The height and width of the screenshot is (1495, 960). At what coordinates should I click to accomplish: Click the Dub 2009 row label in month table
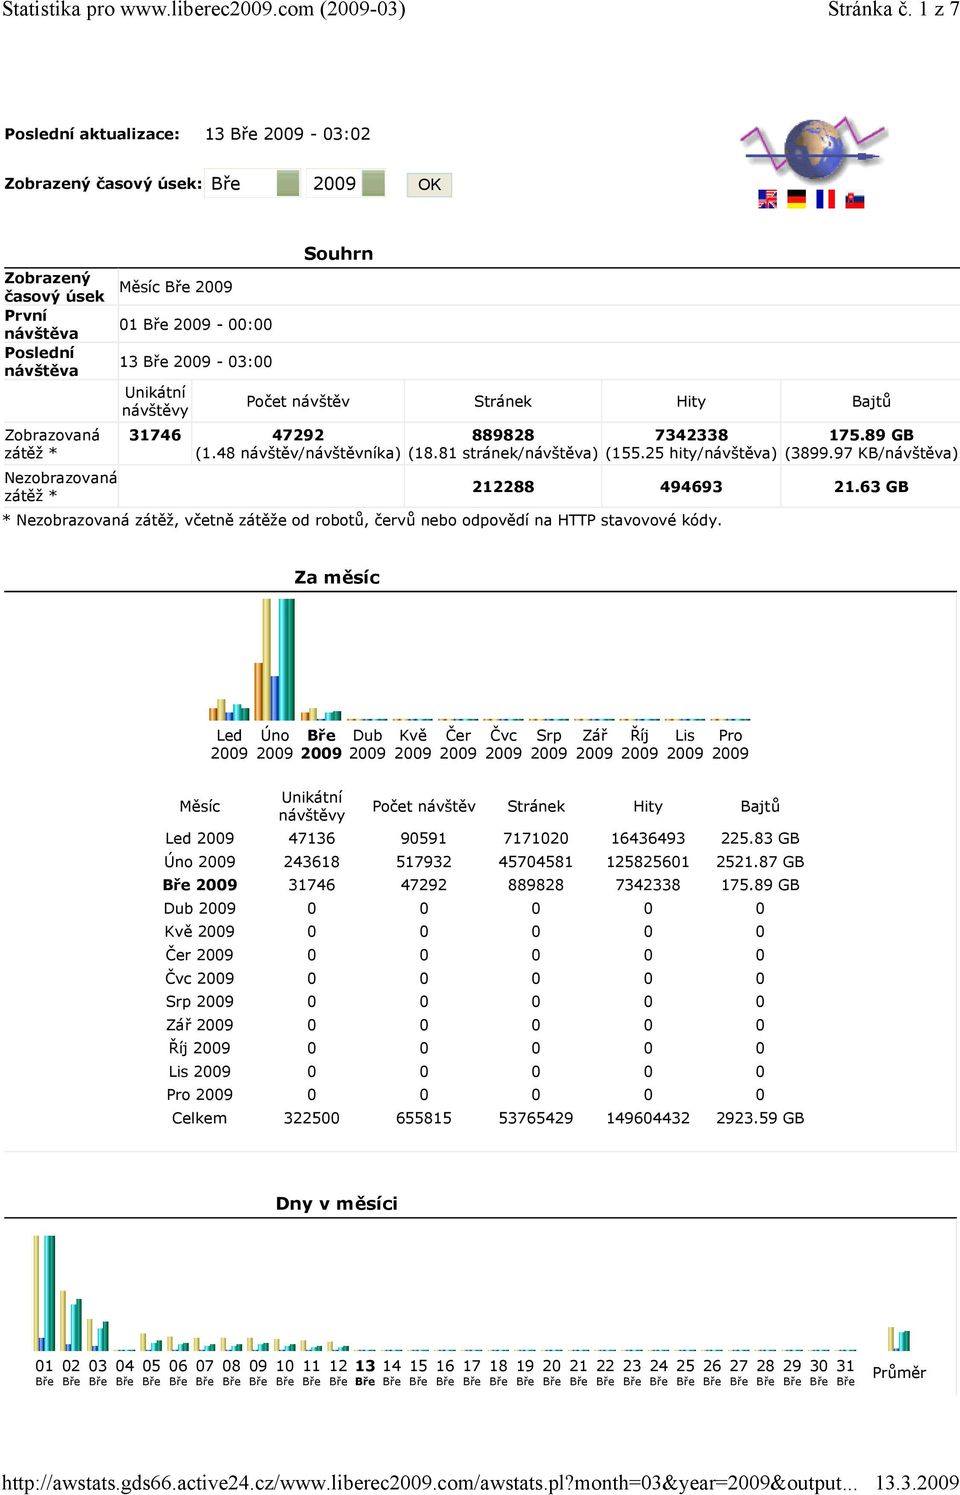[x=200, y=908]
